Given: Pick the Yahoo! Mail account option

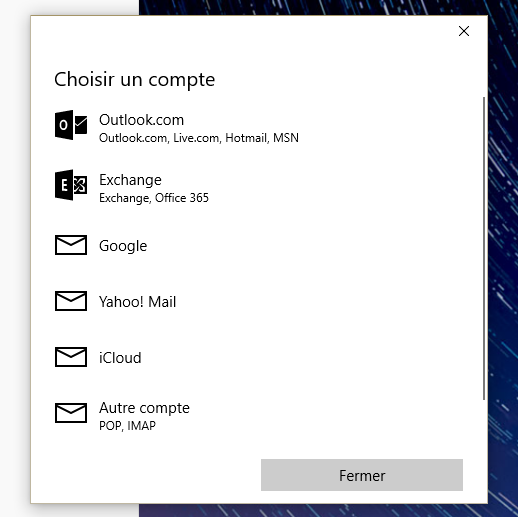Looking at the screenshot, I should pyautogui.click(x=137, y=302).
